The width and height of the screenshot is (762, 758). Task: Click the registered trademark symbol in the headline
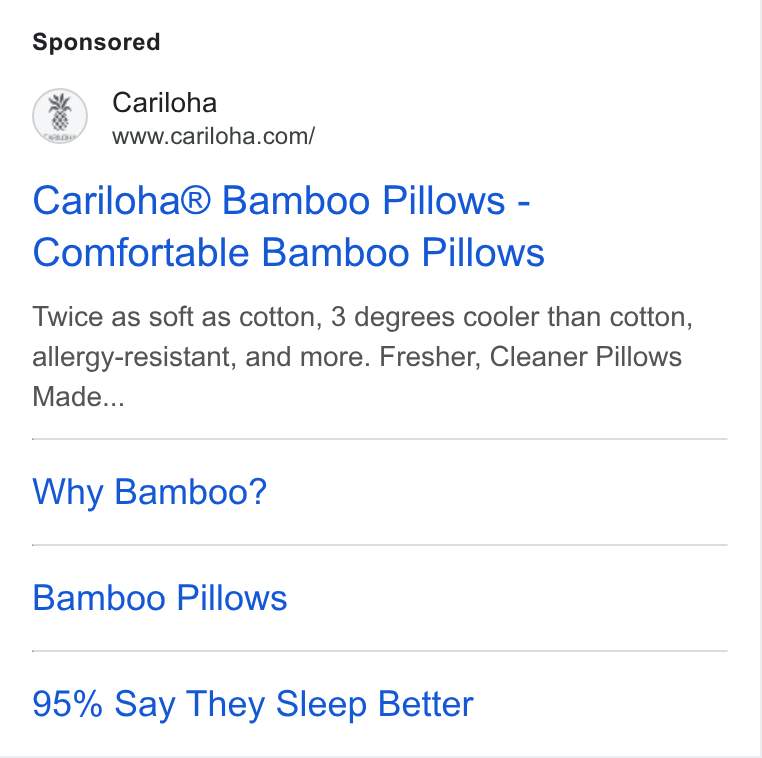(x=196, y=199)
